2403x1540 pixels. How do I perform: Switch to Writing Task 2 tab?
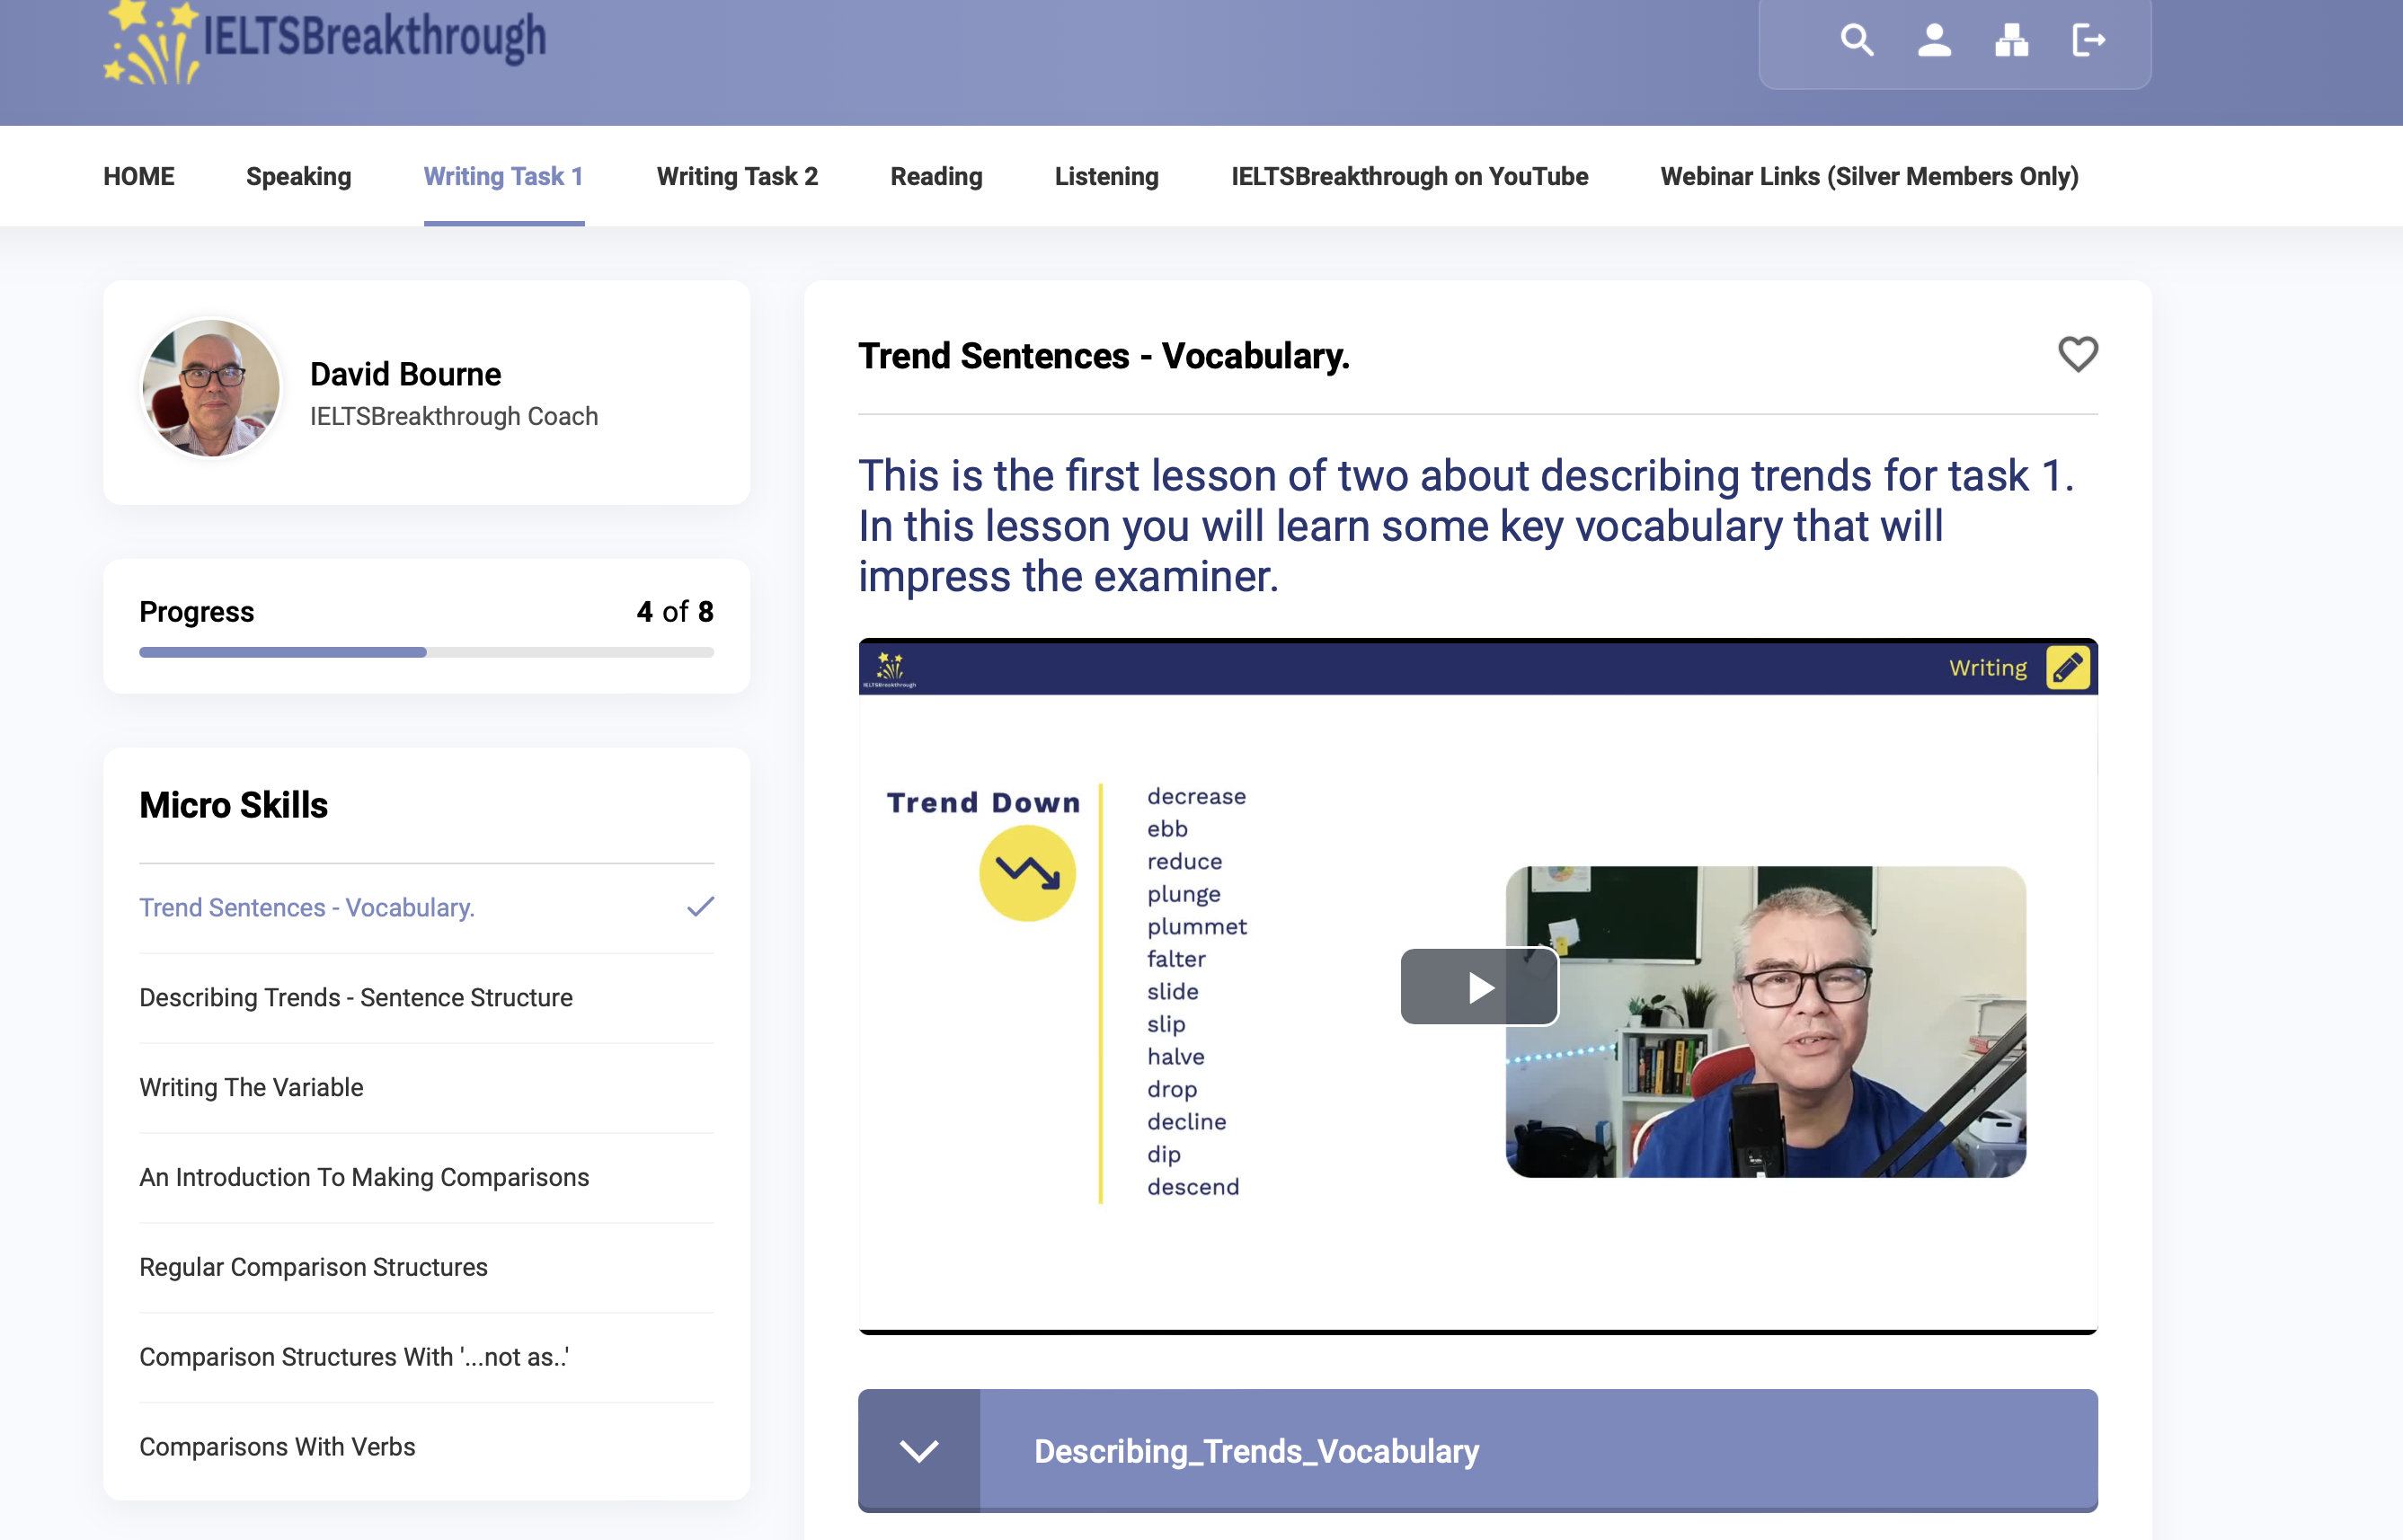click(737, 177)
